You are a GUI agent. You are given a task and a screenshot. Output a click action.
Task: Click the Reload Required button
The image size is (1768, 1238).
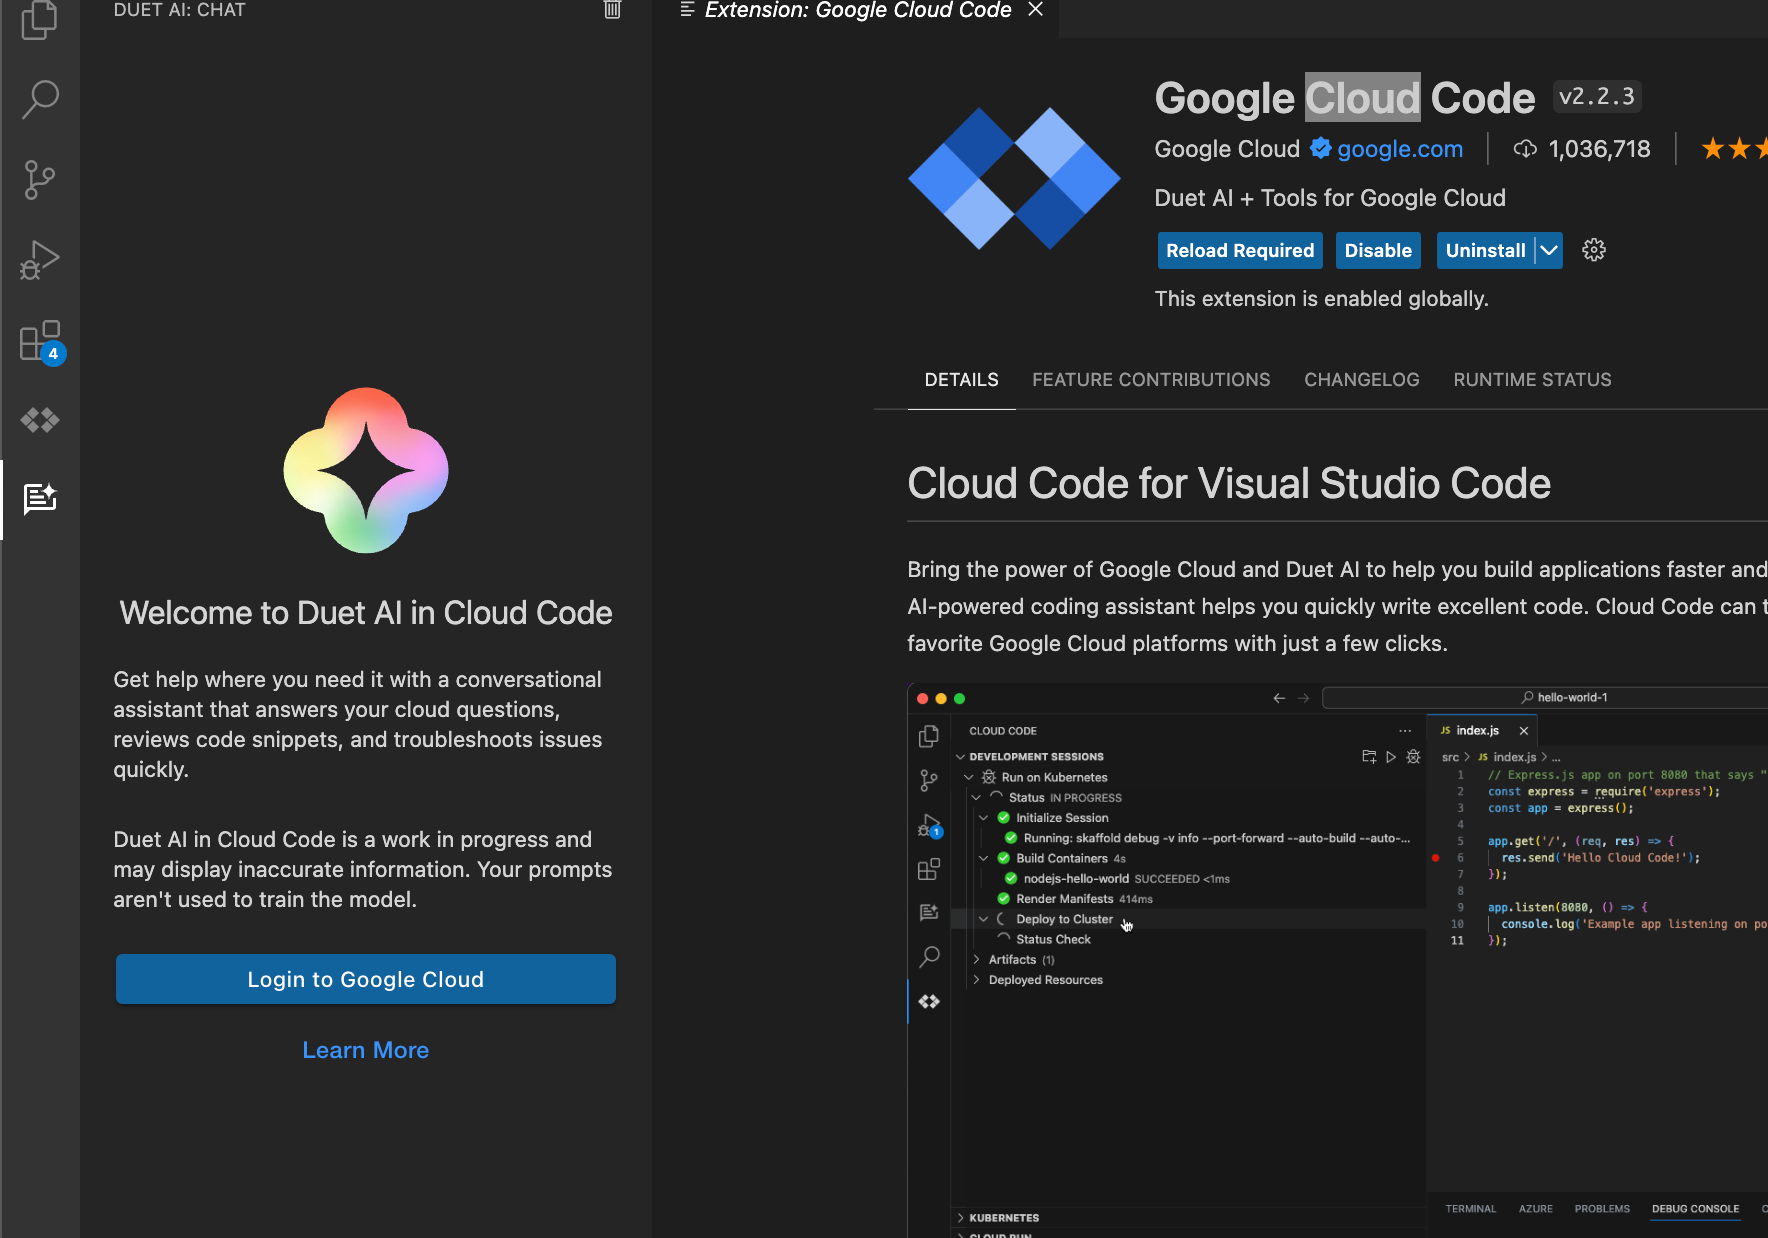click(x=1239, y=250)
